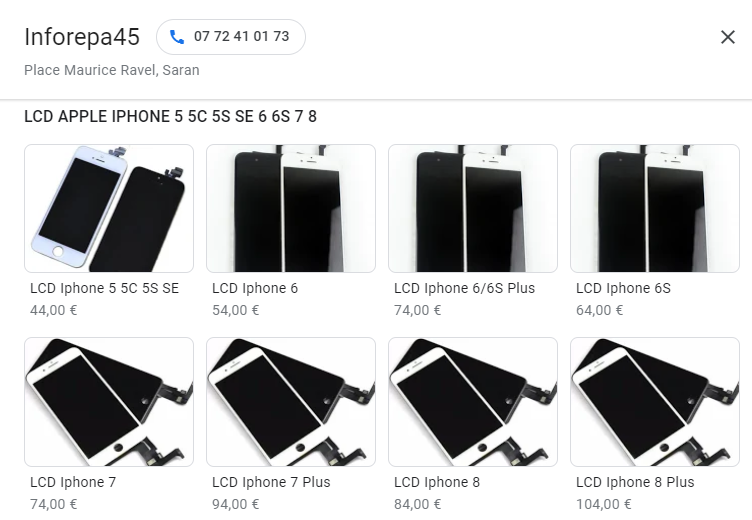Viewport: 752px width, 520px height.
Task: Select the 44,00 € price label
Action: click(x=53, y=310)
